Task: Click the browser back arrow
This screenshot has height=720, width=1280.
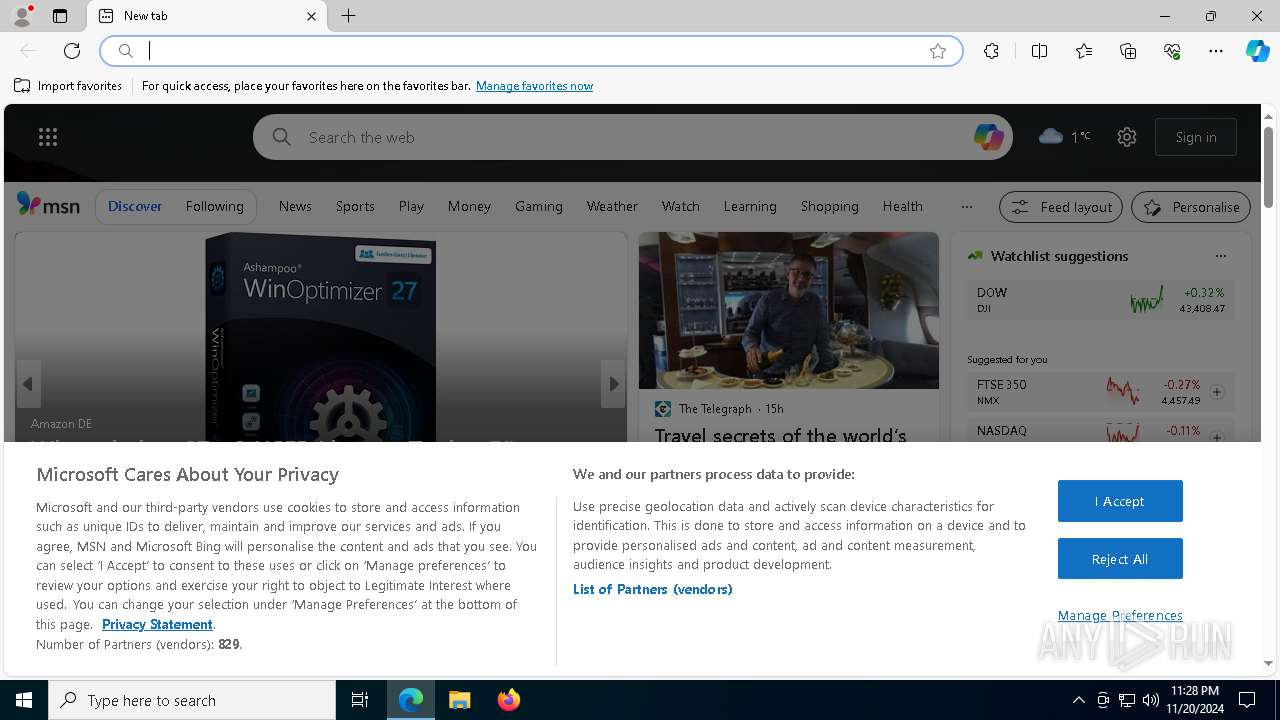Action: coord(28,51)
